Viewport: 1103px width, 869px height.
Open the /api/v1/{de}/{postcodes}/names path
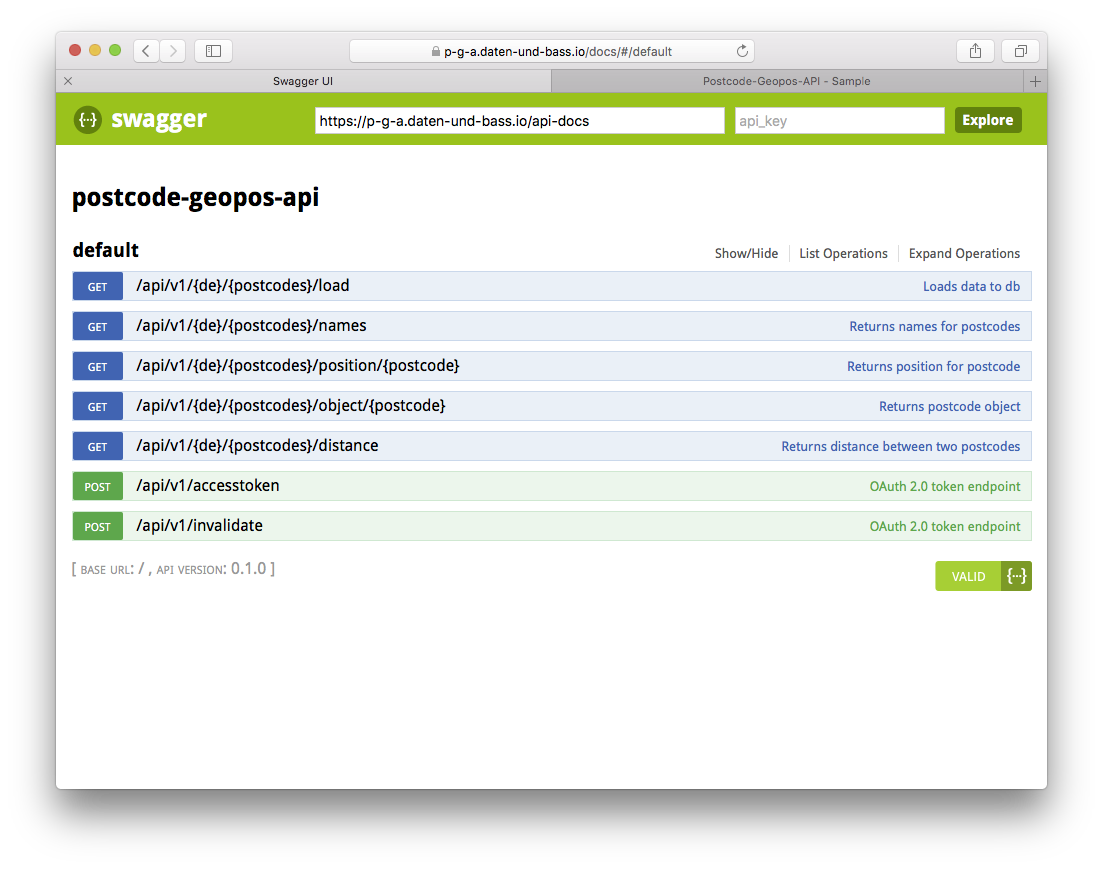(x=251, y=326)
